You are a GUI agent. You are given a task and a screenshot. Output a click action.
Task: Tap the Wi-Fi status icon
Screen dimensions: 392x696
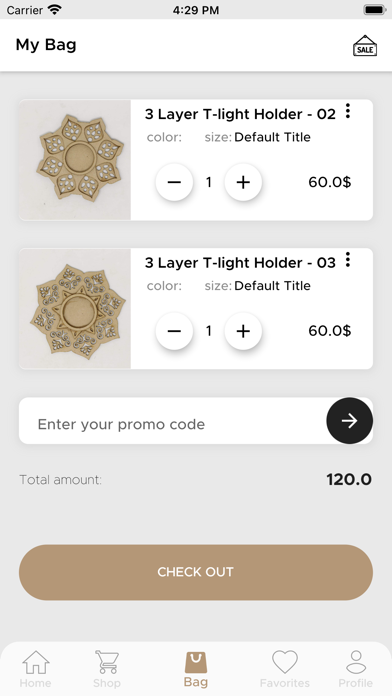click(55, 9)
